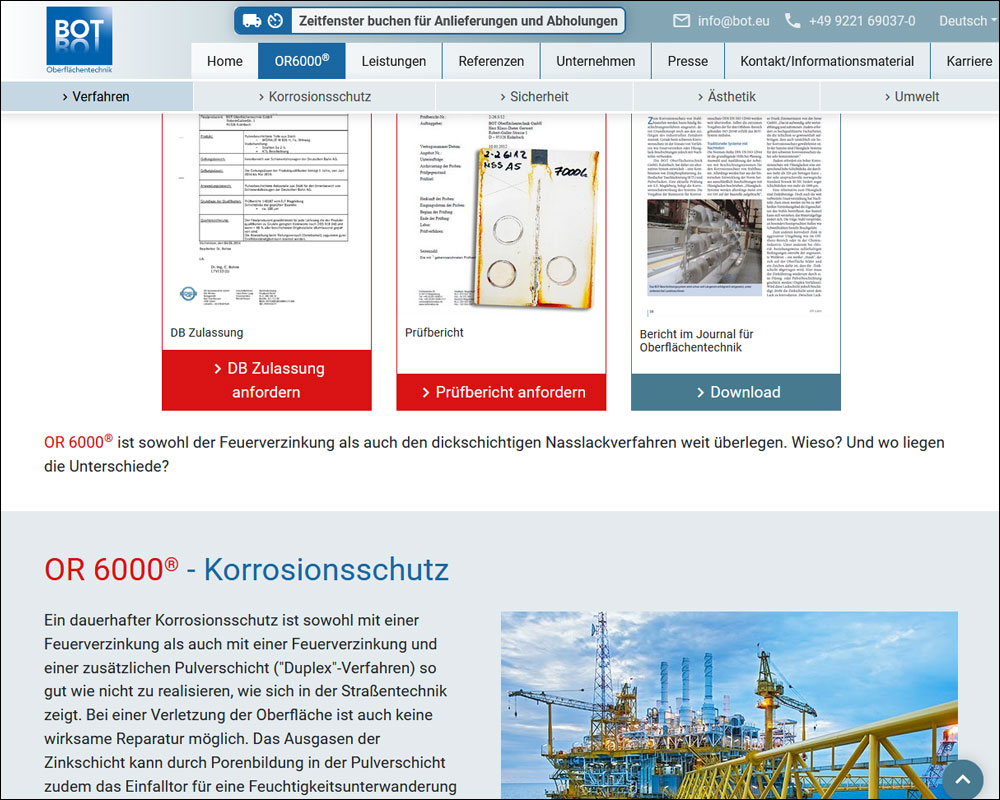Screen dimensions: 1000x800
Task: Click the Prüfbericht anfordern button
Action: (x=501, y=392)
